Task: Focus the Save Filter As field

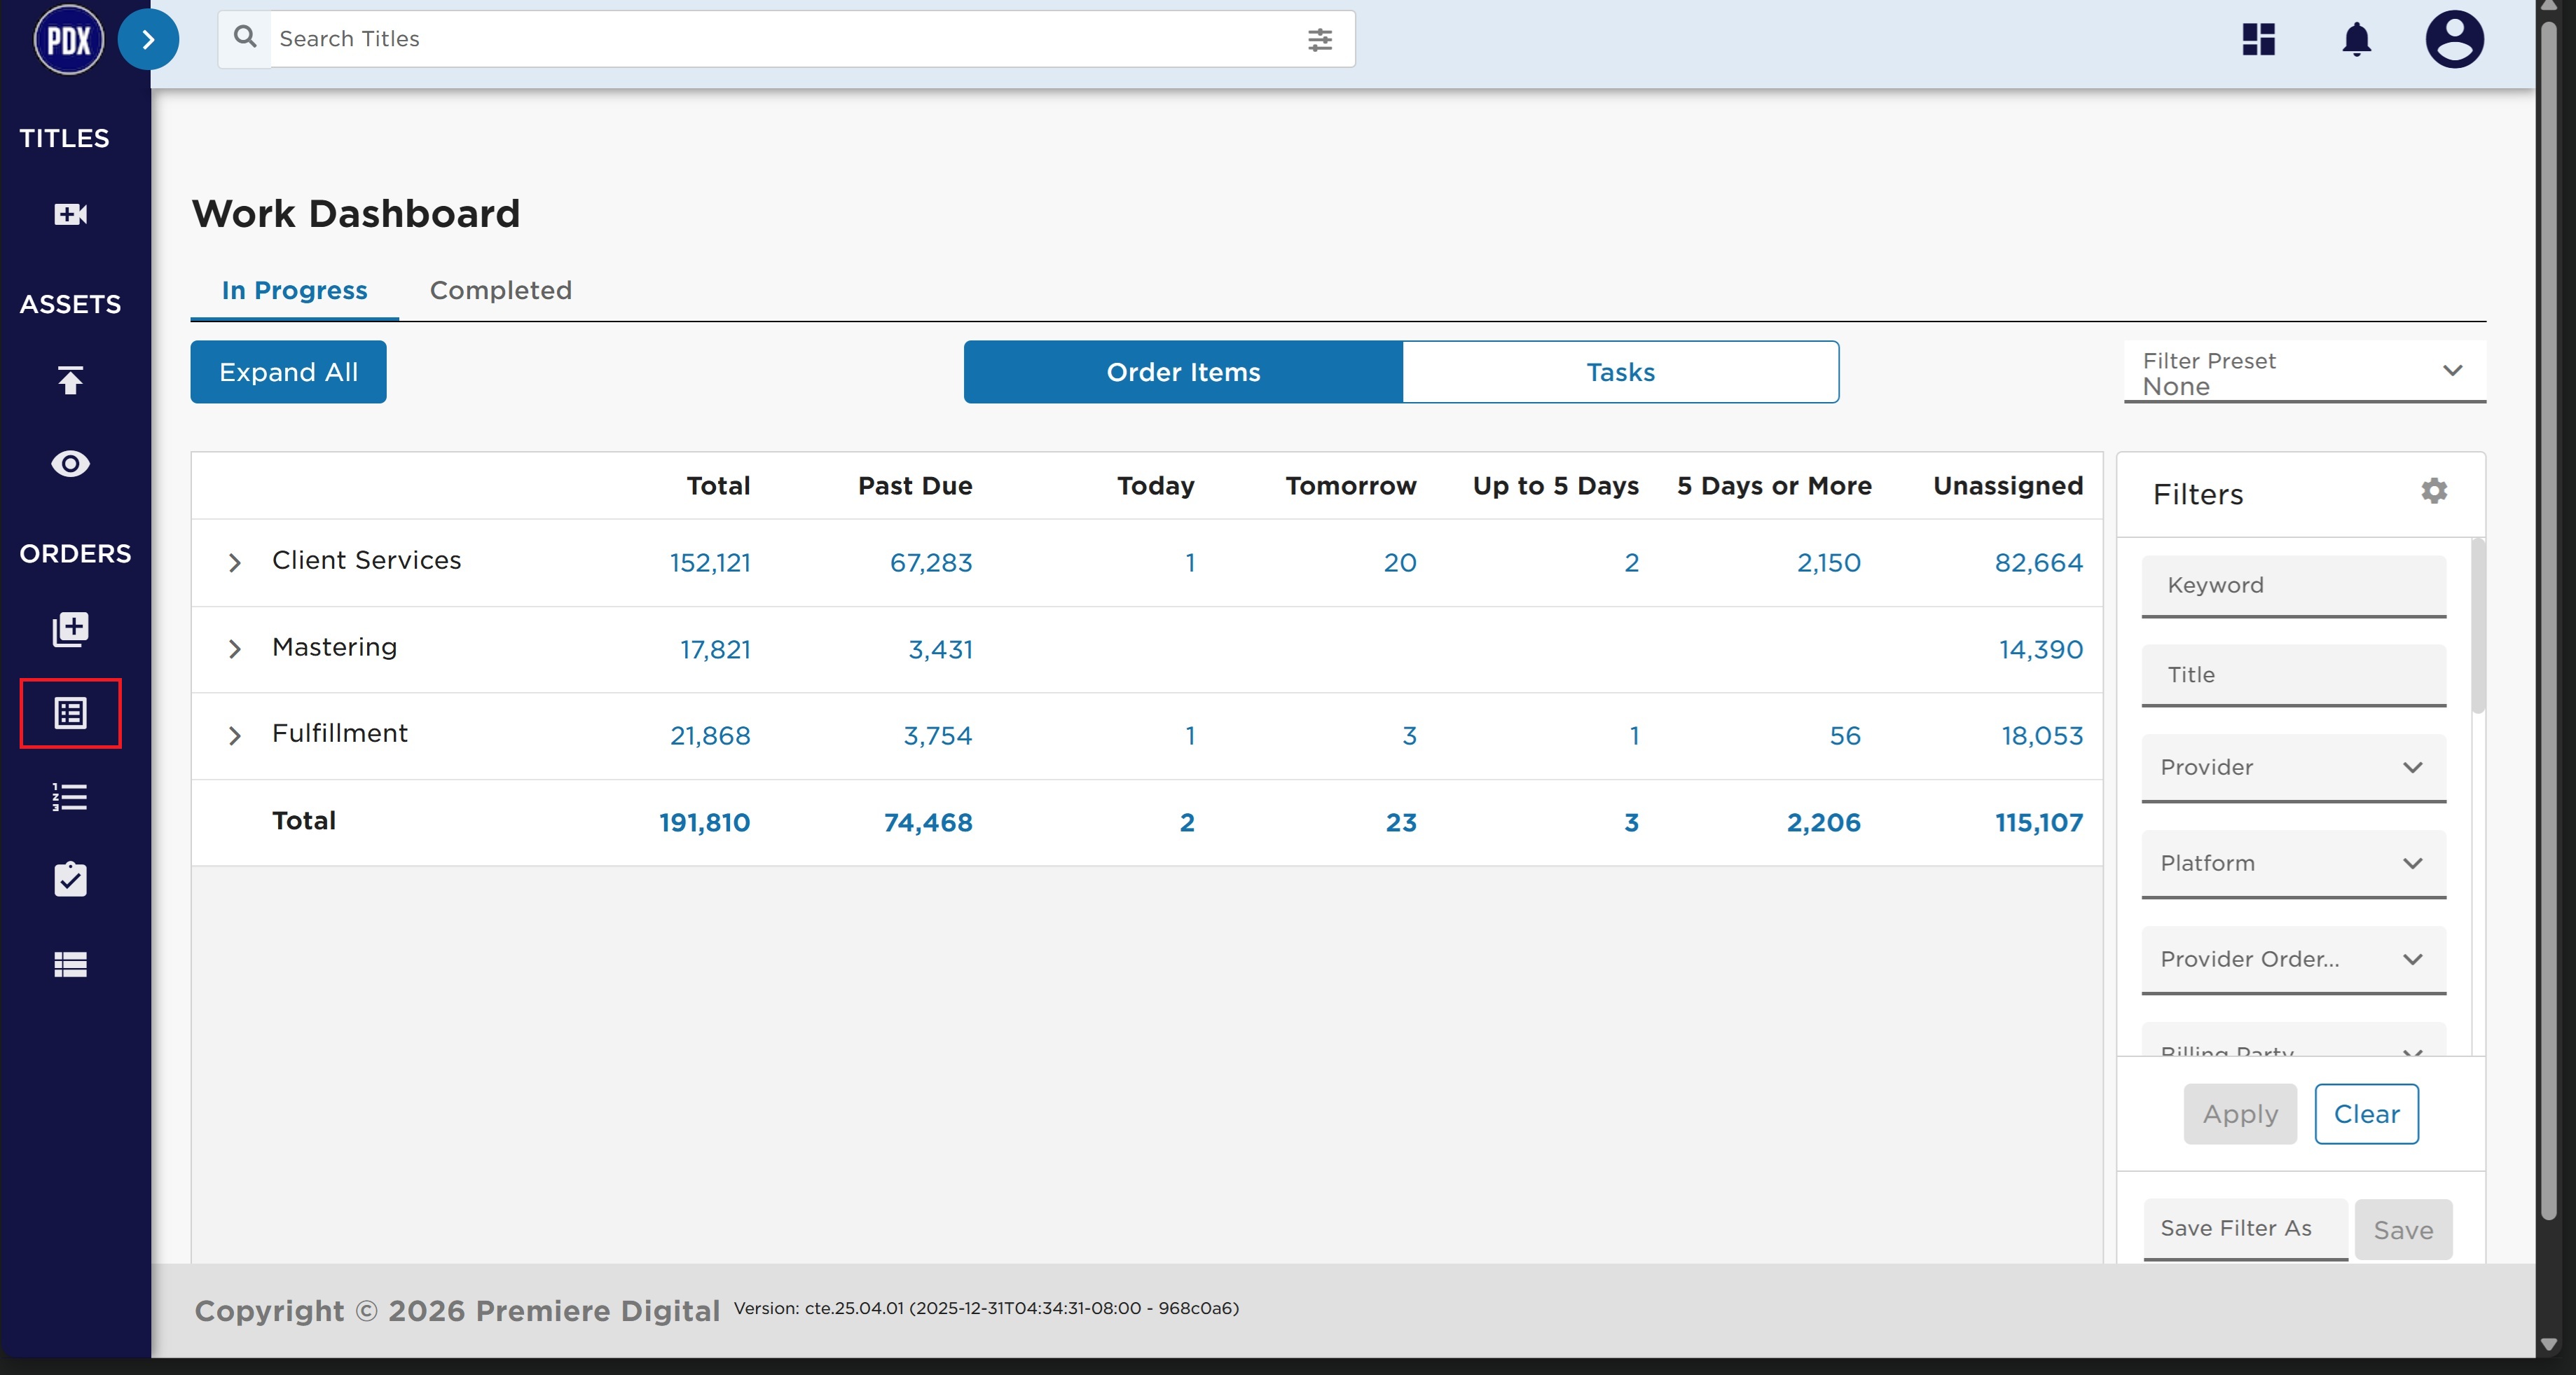Action: click(x=2245, y=1229)
